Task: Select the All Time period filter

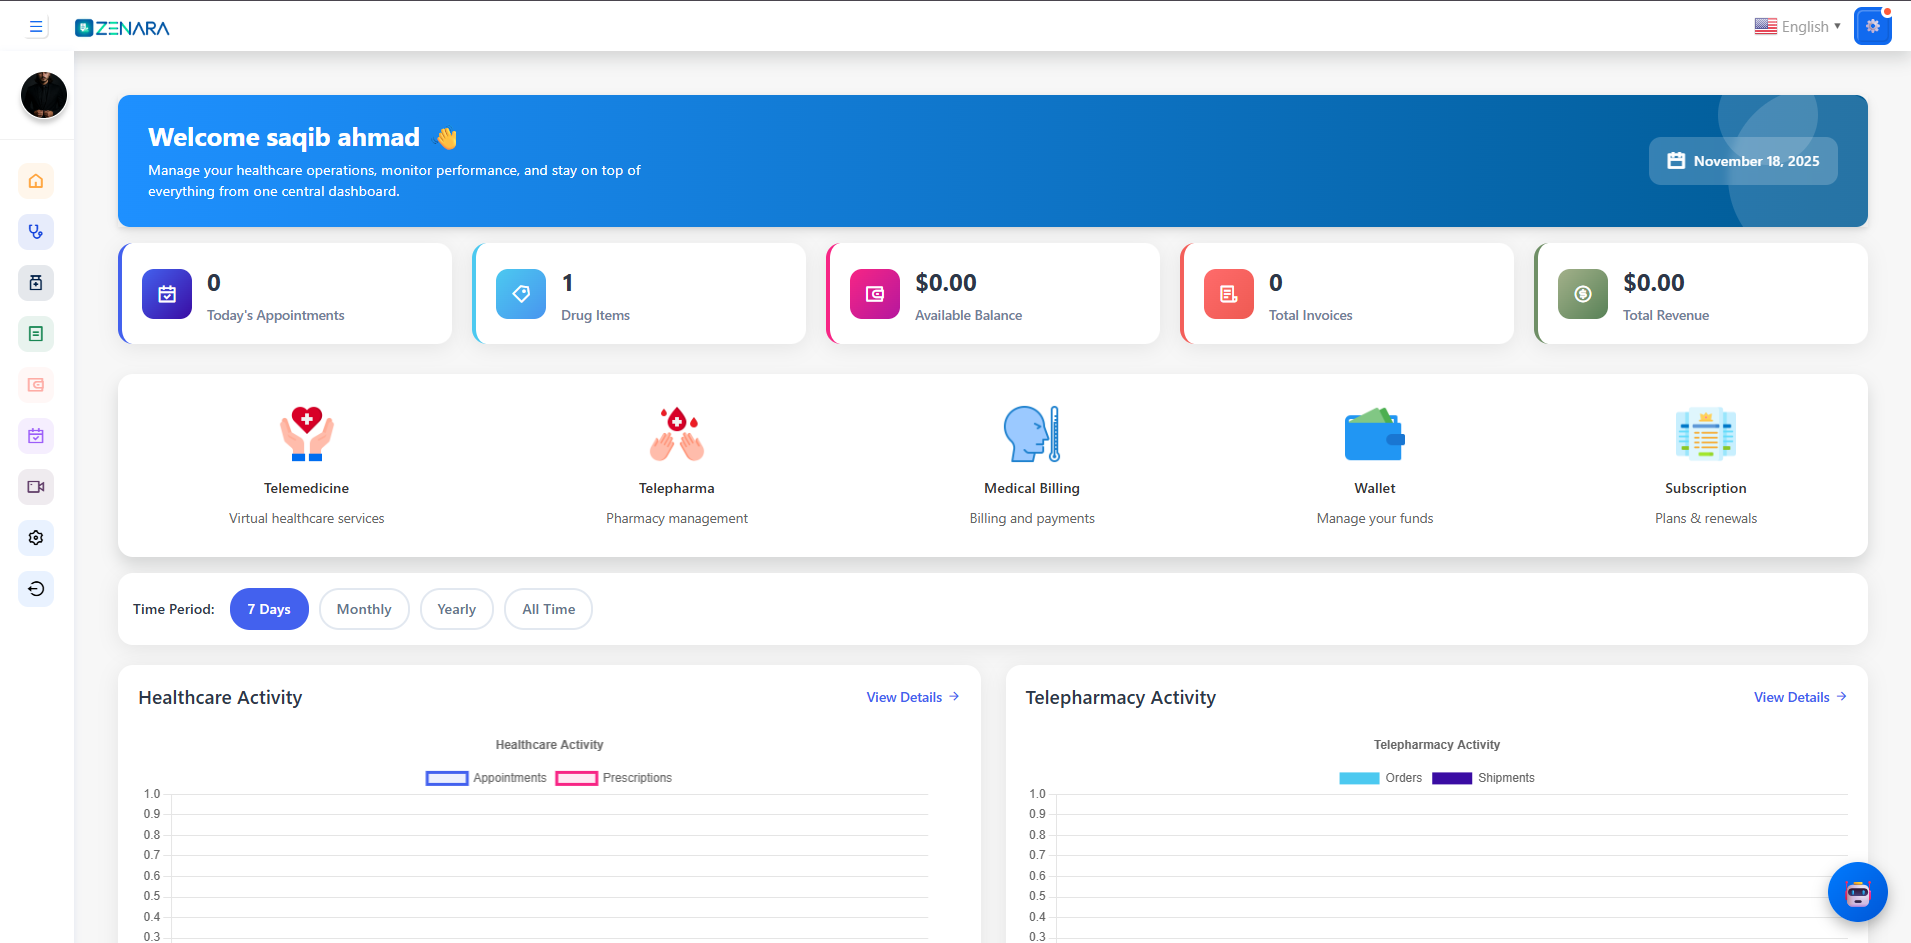Action: tap(548, 609)
